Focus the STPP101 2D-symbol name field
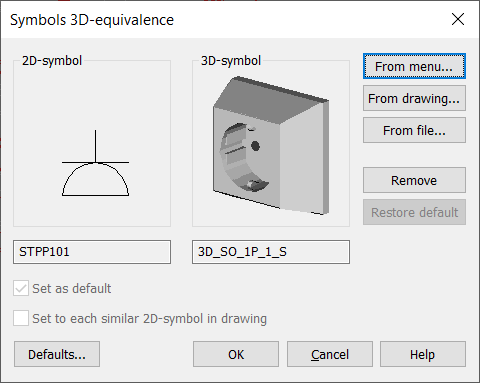Image resolution: width=480 pixels, height=383 pixels. click(x=92, y=252)
